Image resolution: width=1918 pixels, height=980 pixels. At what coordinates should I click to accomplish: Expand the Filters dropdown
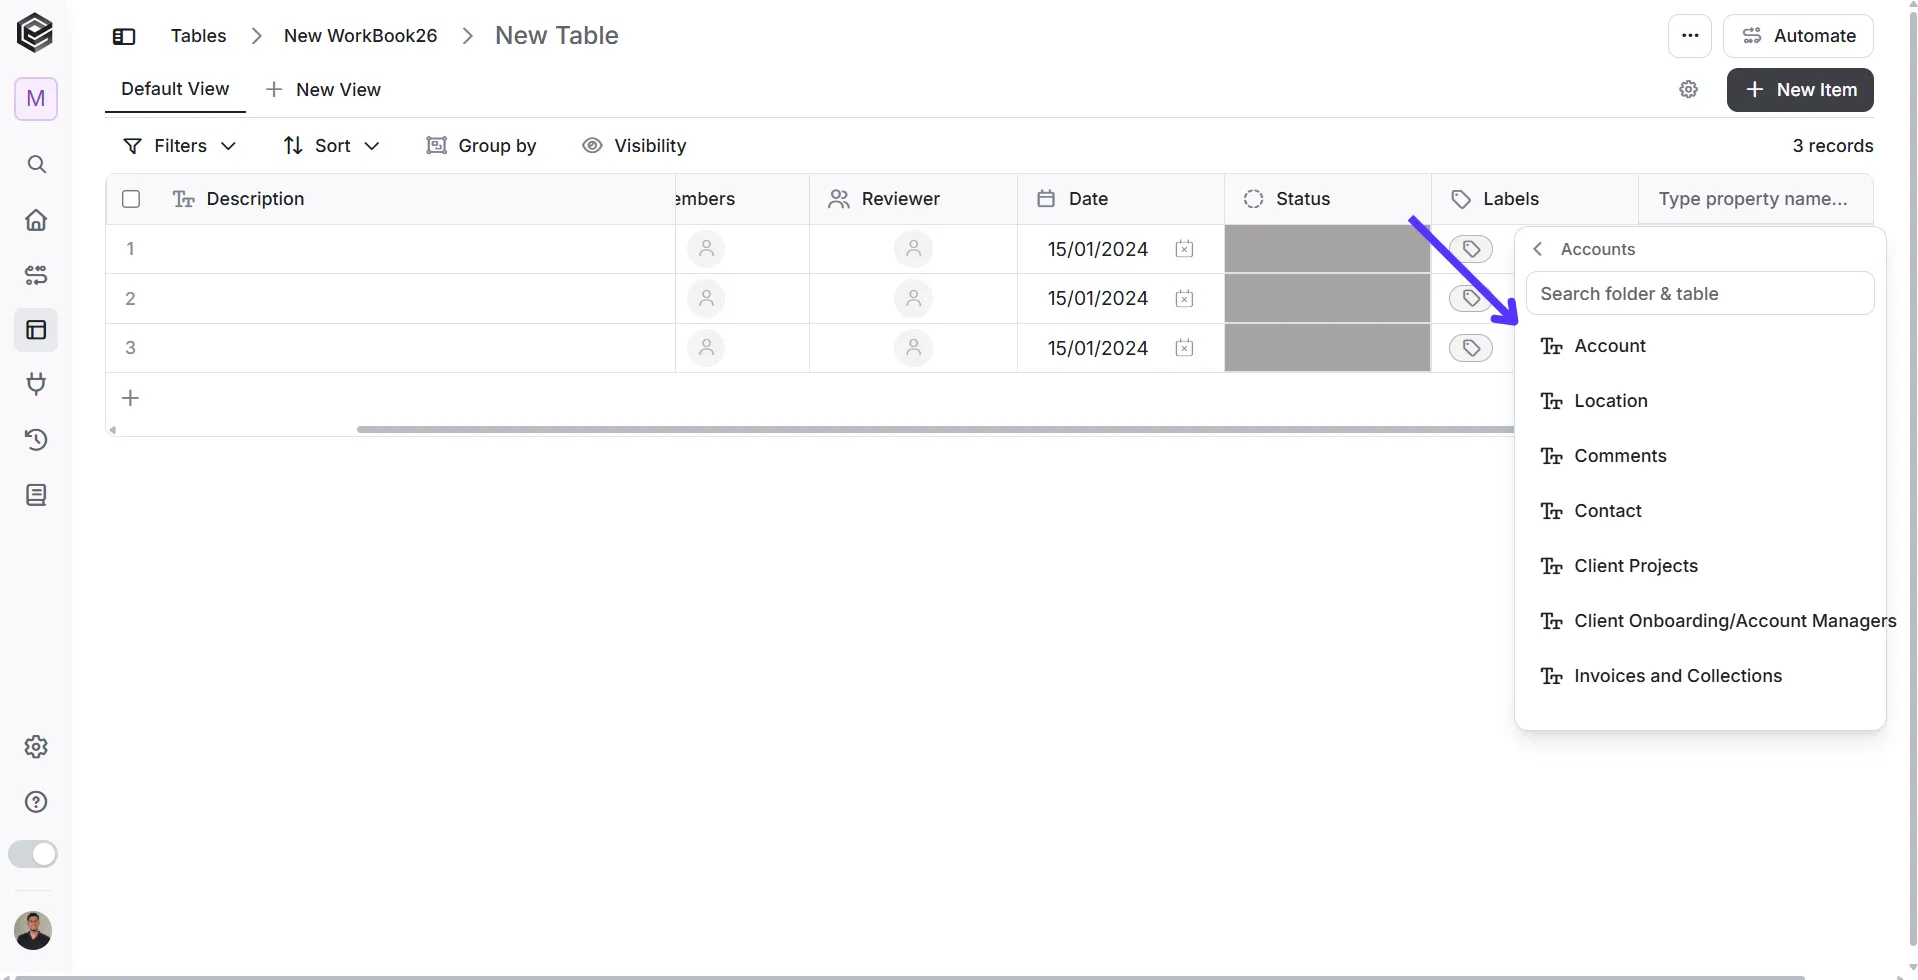(179, 146)
